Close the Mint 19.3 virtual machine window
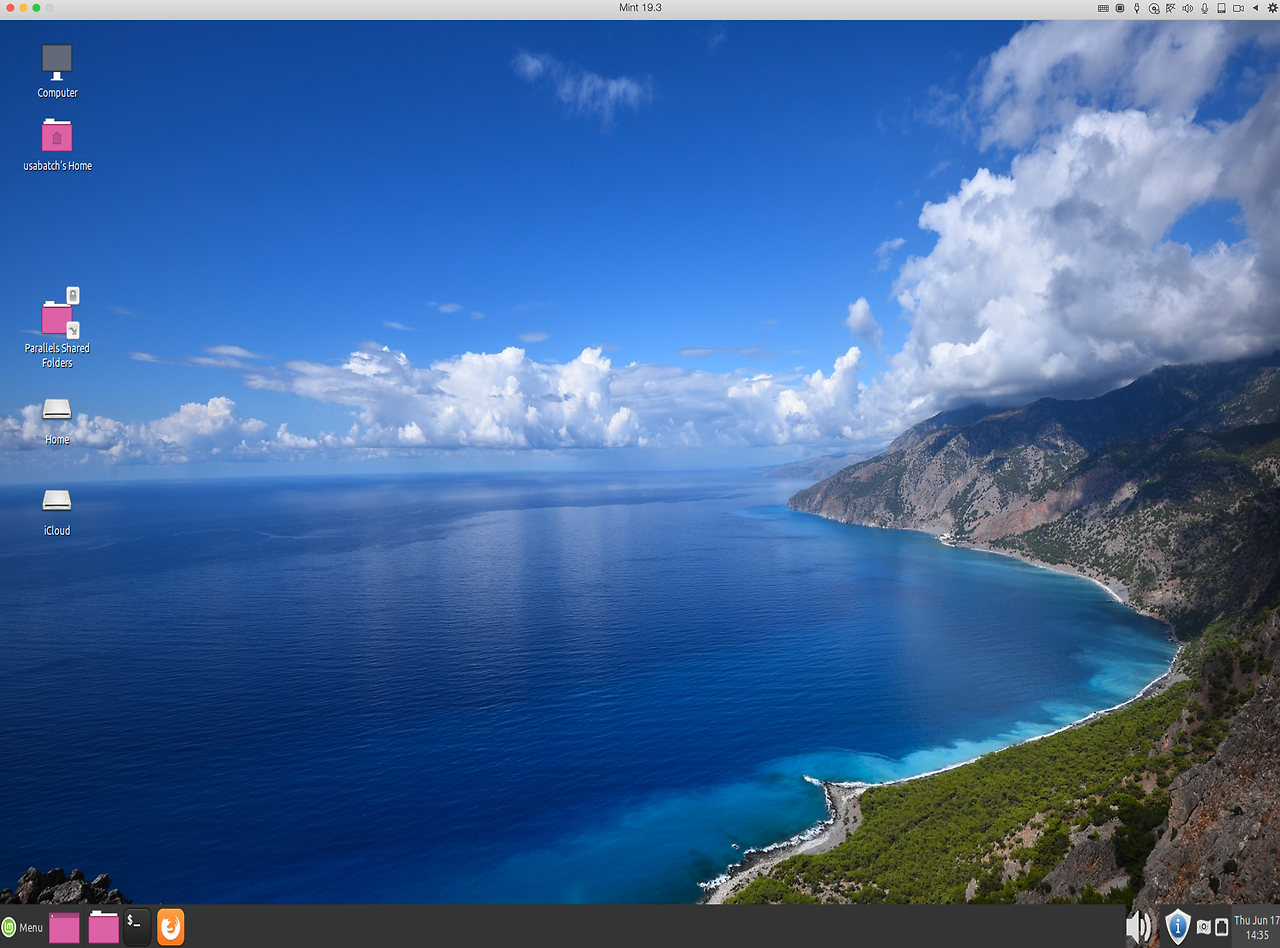1280x948 pixels. click(x=9, y=8)
